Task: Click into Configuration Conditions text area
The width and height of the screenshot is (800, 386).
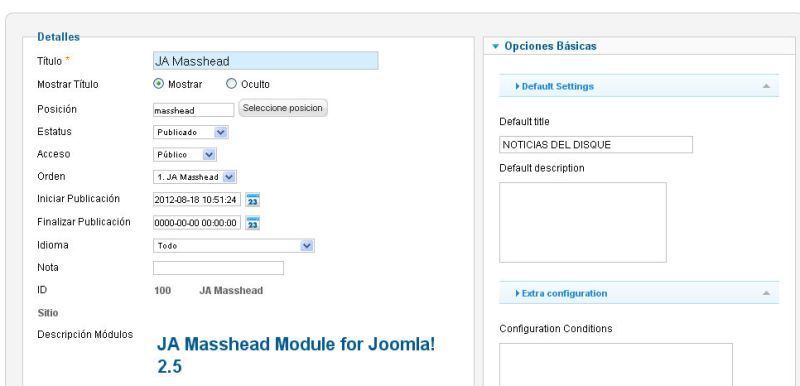Action: pyautogui.click(x=616, y=365)
